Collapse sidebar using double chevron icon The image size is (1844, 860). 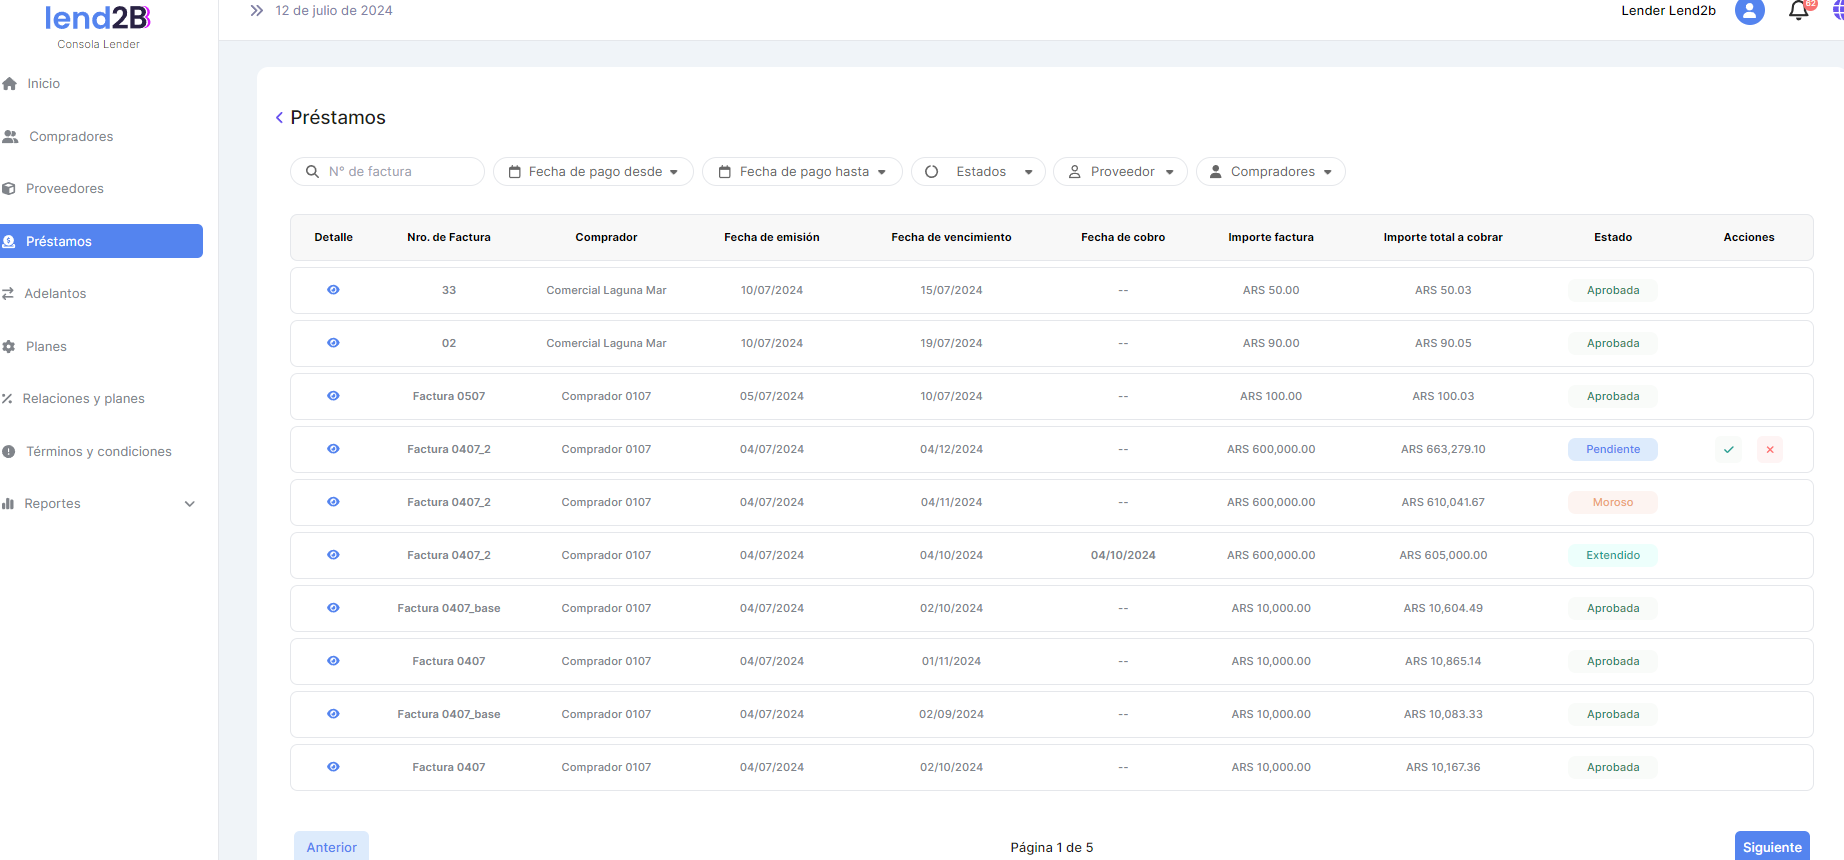coord(256,11)
